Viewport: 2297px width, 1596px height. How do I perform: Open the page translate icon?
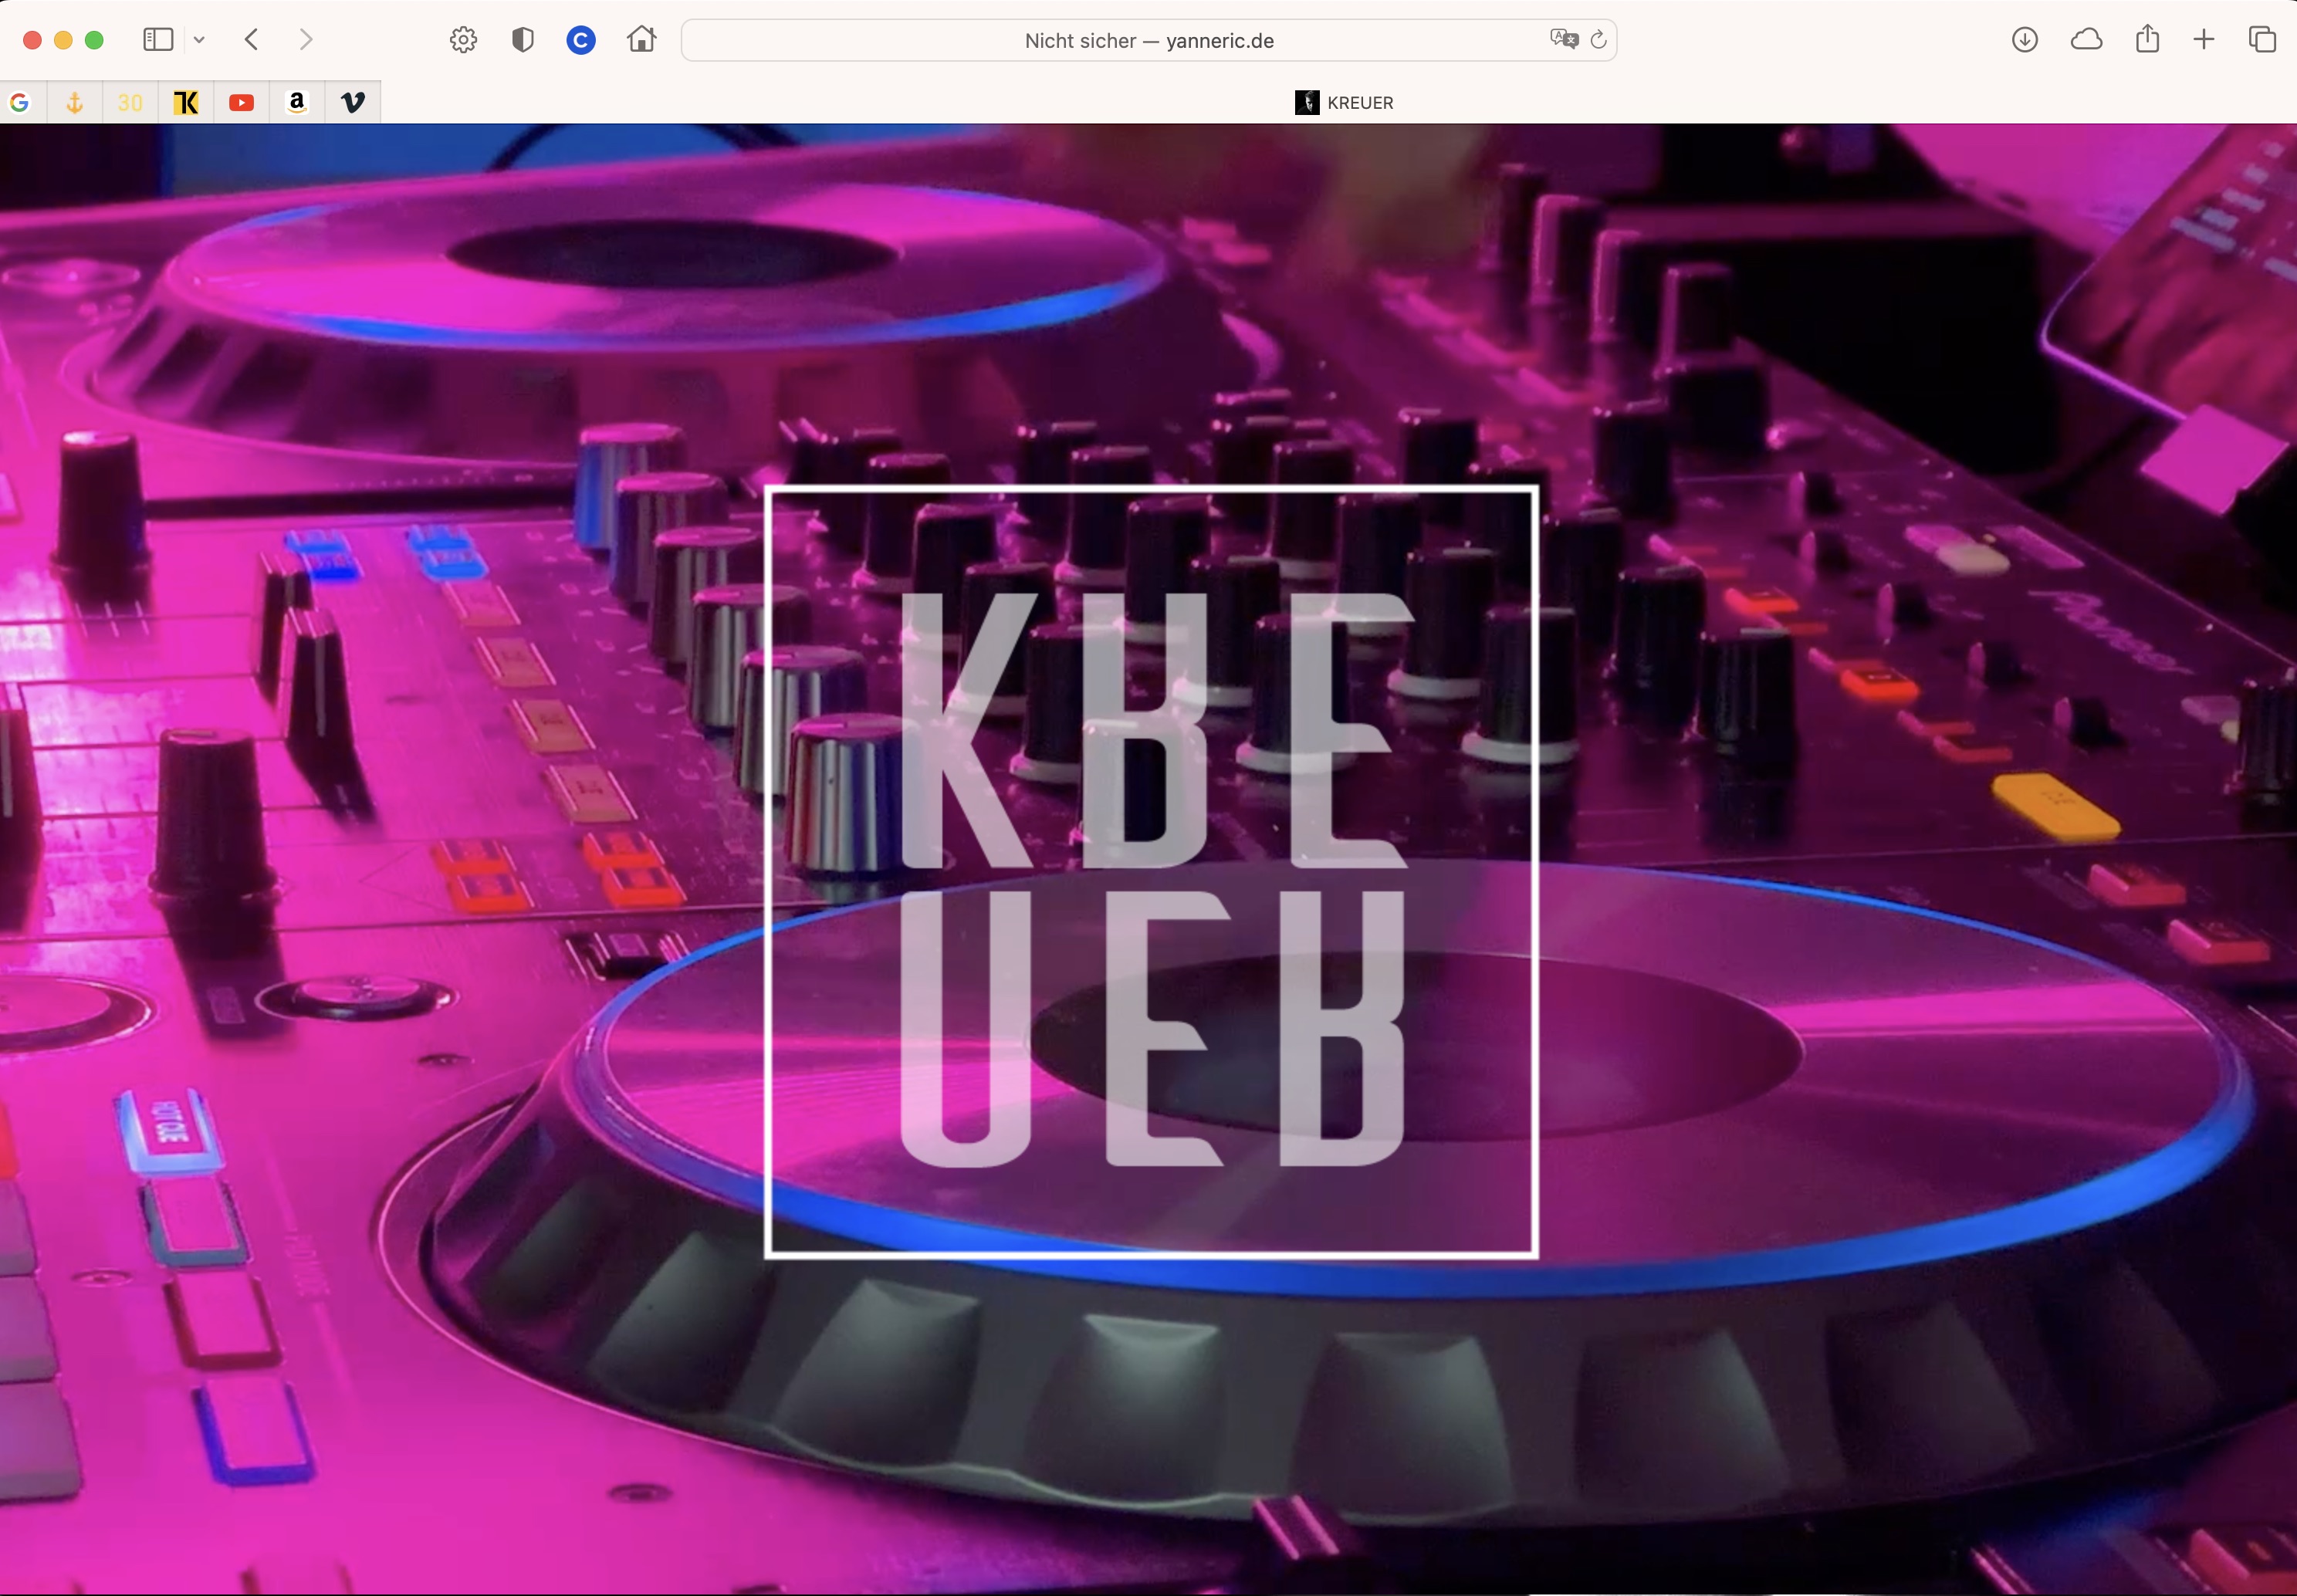1564,39
